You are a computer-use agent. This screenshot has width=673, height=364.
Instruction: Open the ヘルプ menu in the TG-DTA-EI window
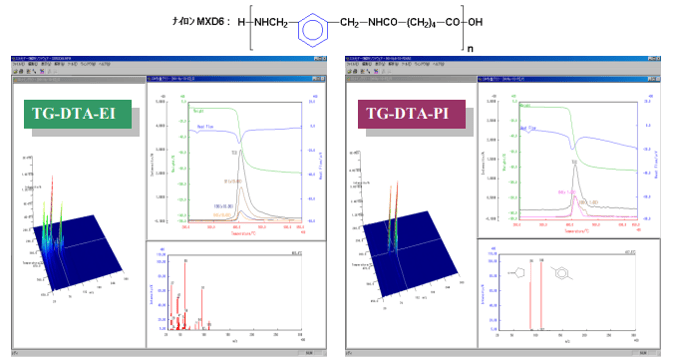click(104, 64)
